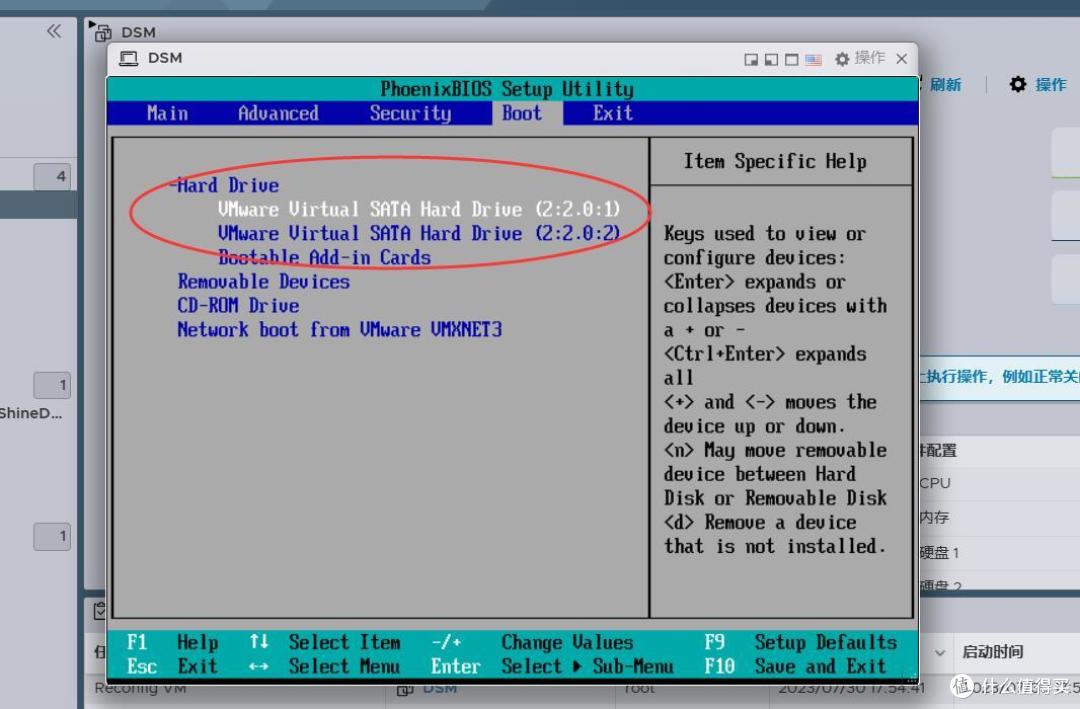
Task: Click the laptop icon in the DSM console title bar
Action: click(x=129, y=59)
